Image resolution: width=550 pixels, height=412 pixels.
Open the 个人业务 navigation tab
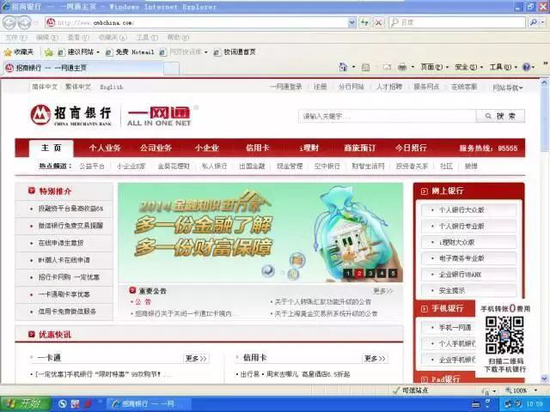(x=105, y=148)
